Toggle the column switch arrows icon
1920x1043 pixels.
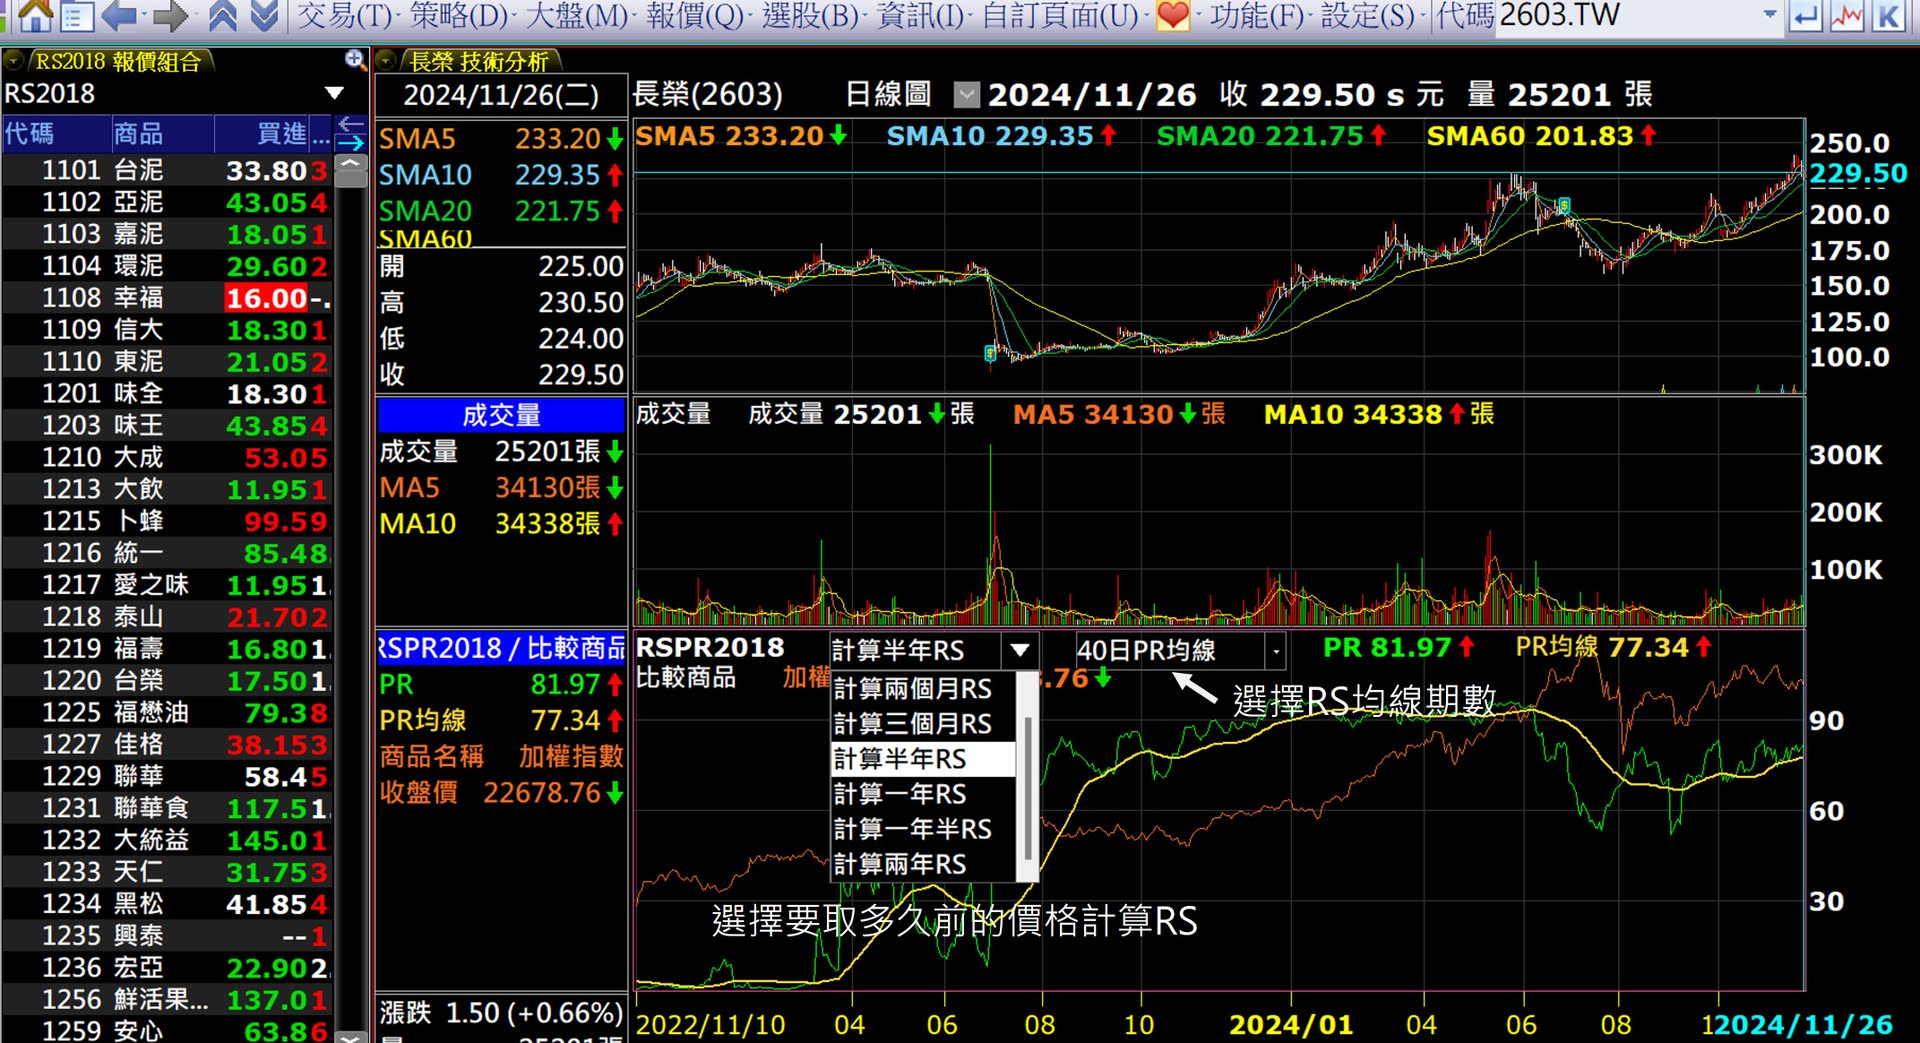coord(351,132)
